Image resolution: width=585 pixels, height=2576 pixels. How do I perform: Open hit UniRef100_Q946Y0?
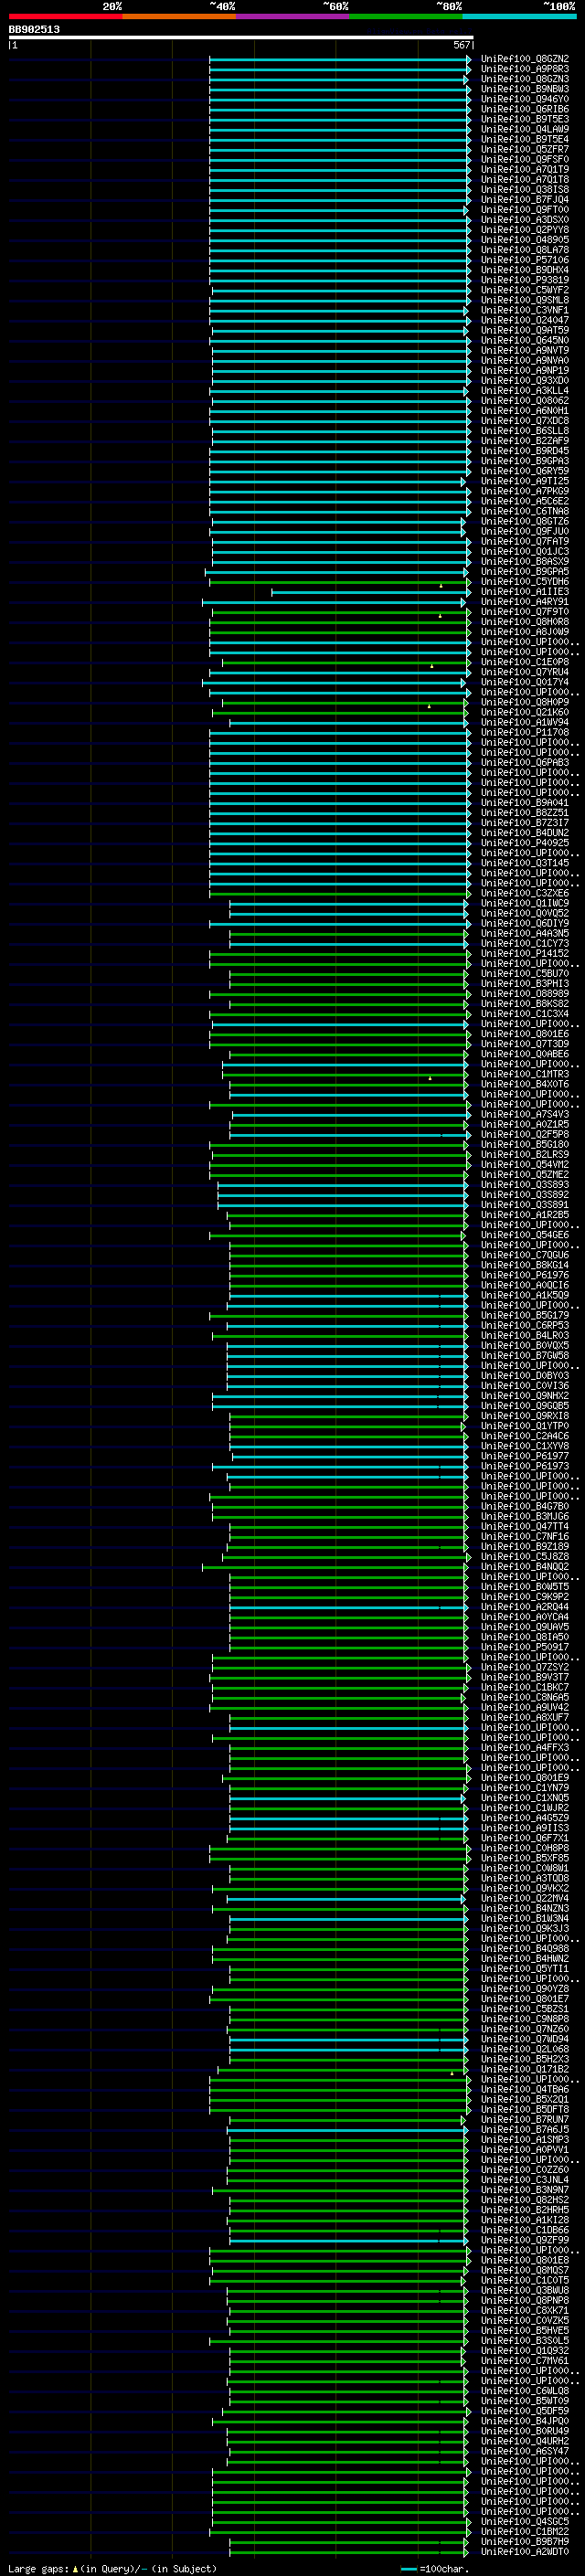[x=525, y=99]
